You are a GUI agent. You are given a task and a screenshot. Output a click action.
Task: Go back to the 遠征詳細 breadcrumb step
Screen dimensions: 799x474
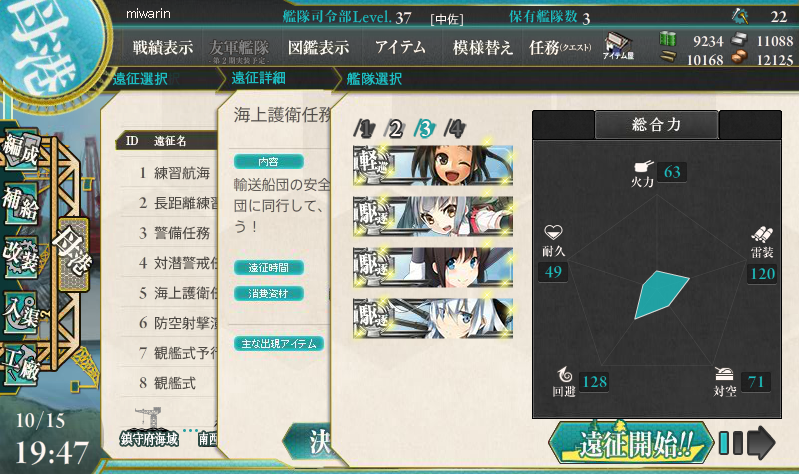[x=258, y=78]
